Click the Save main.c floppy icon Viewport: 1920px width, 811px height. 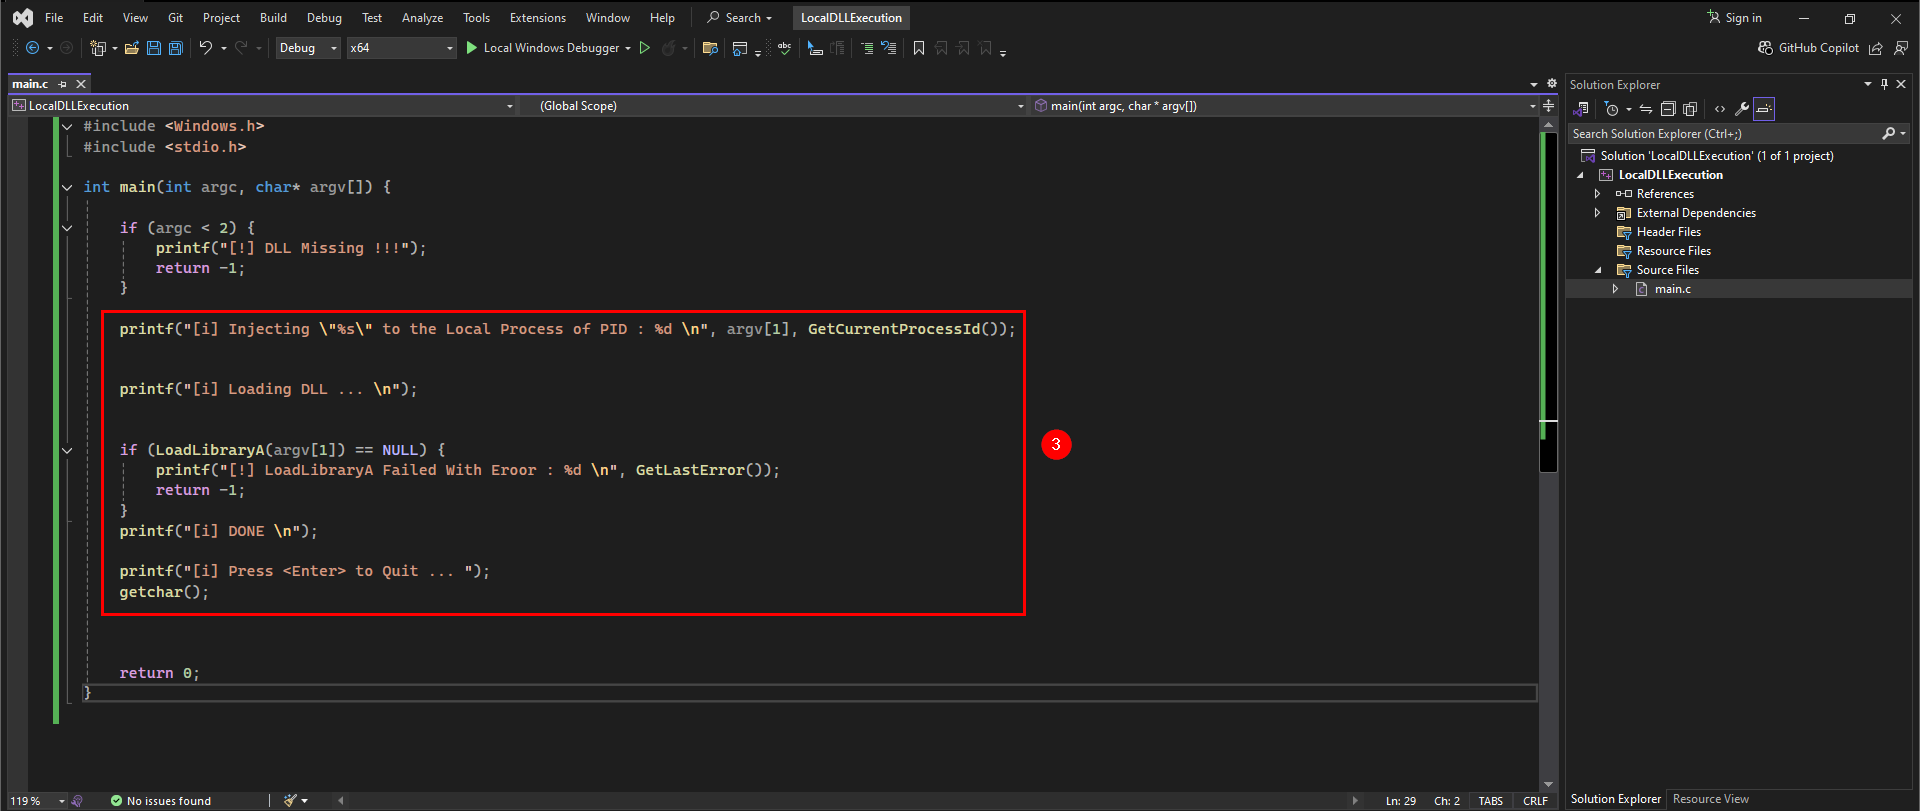pyautogui.click(x=154, y=48)
